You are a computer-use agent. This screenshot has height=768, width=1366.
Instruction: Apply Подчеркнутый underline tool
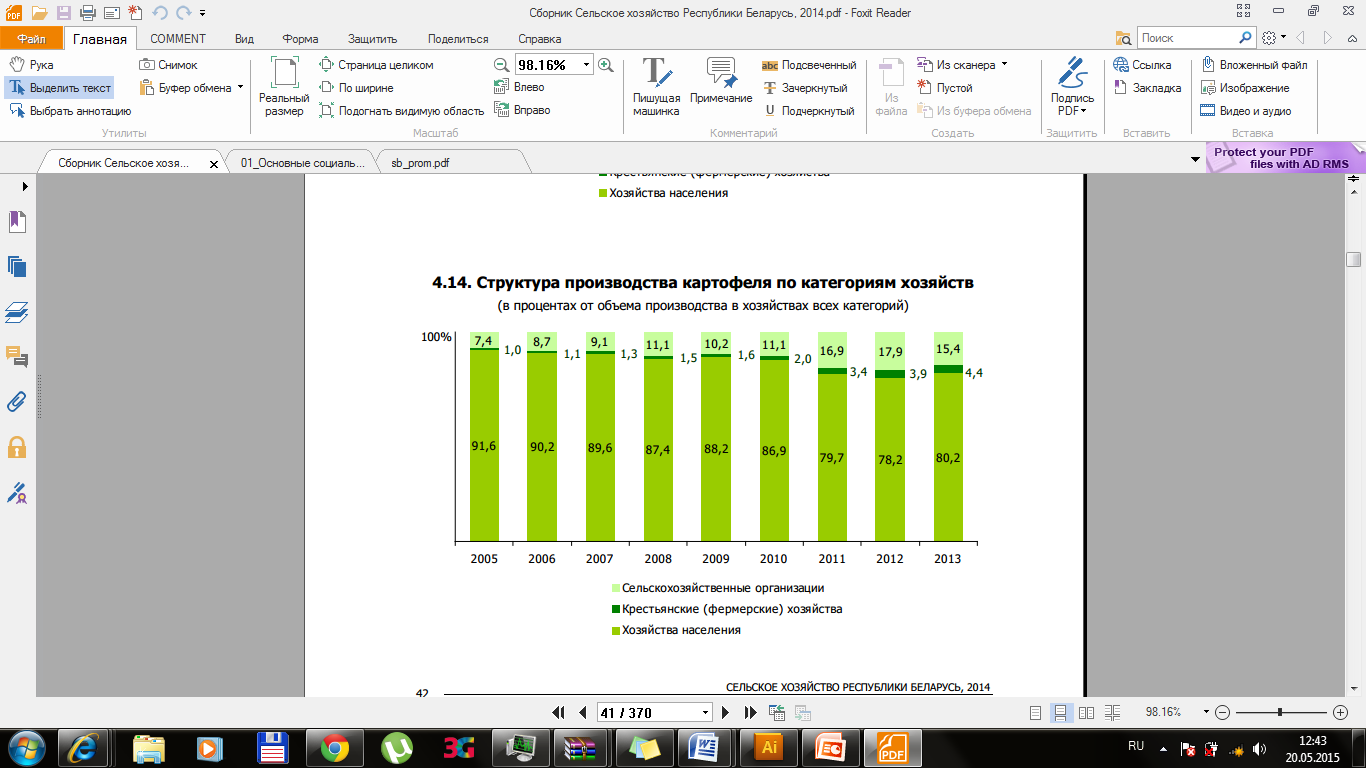[x=808, y=111]
